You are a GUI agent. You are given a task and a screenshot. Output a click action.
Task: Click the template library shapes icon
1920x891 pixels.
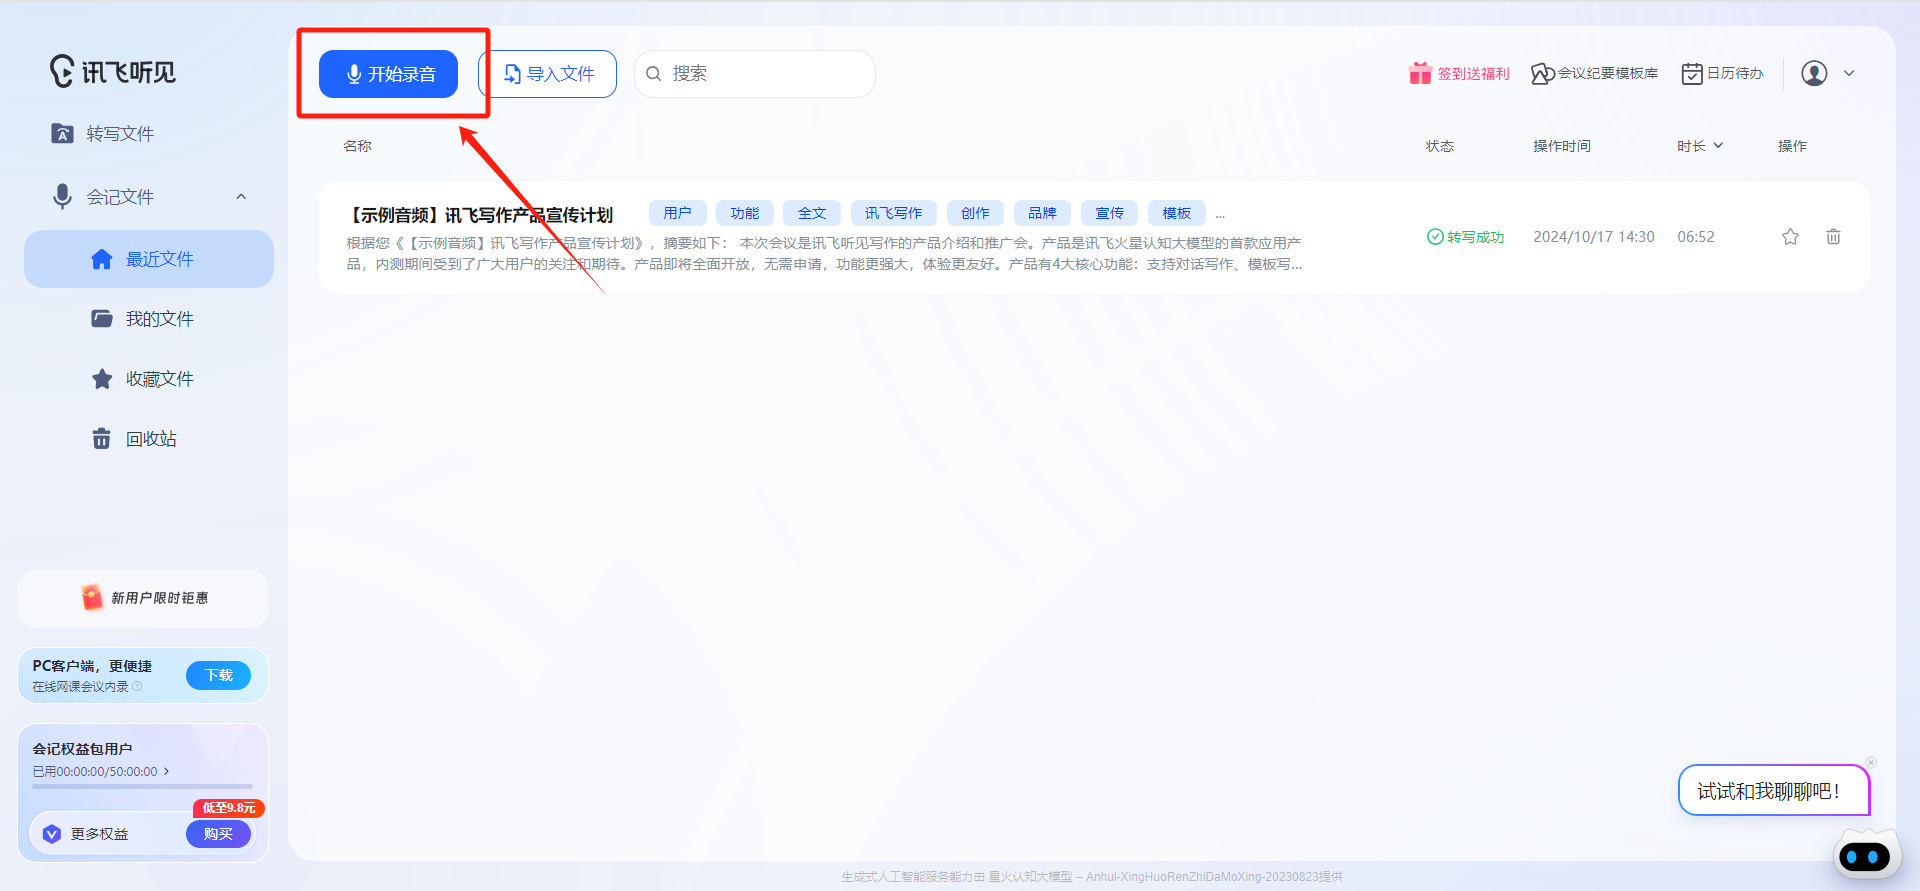(x=1543, y=74)
